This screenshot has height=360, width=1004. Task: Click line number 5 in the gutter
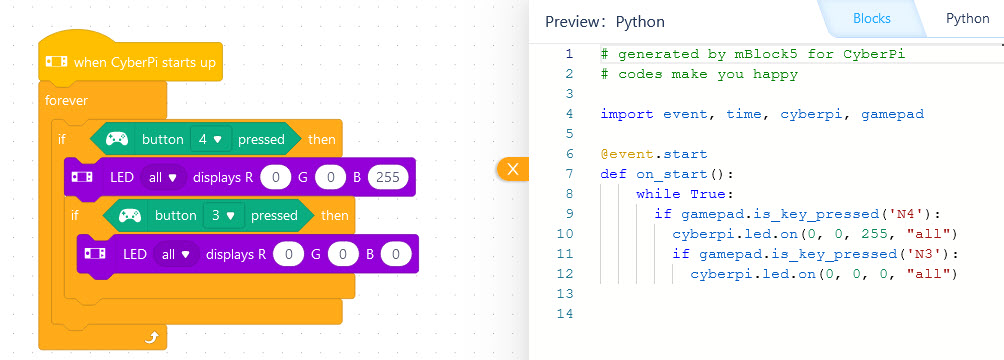[x=570, y=134]
